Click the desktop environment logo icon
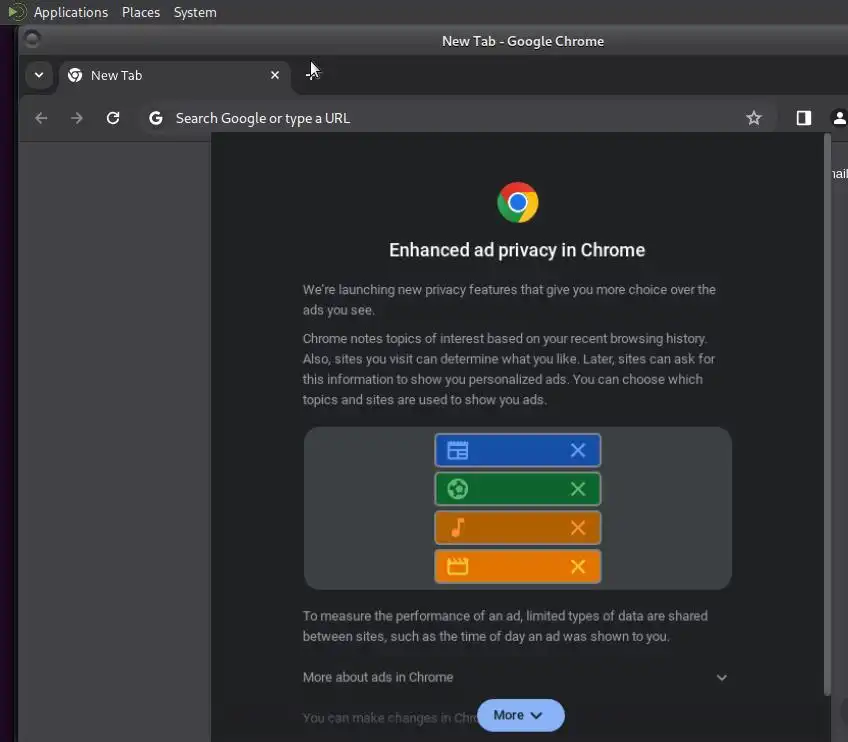This screenshot has width=848, height=742. coord(16,12)
